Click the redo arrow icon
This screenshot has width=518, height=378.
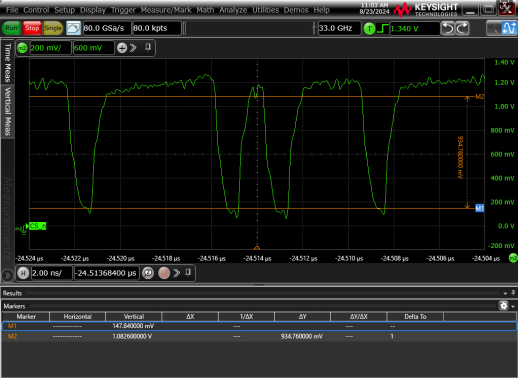pyautogui.click(x=462, y=28)
